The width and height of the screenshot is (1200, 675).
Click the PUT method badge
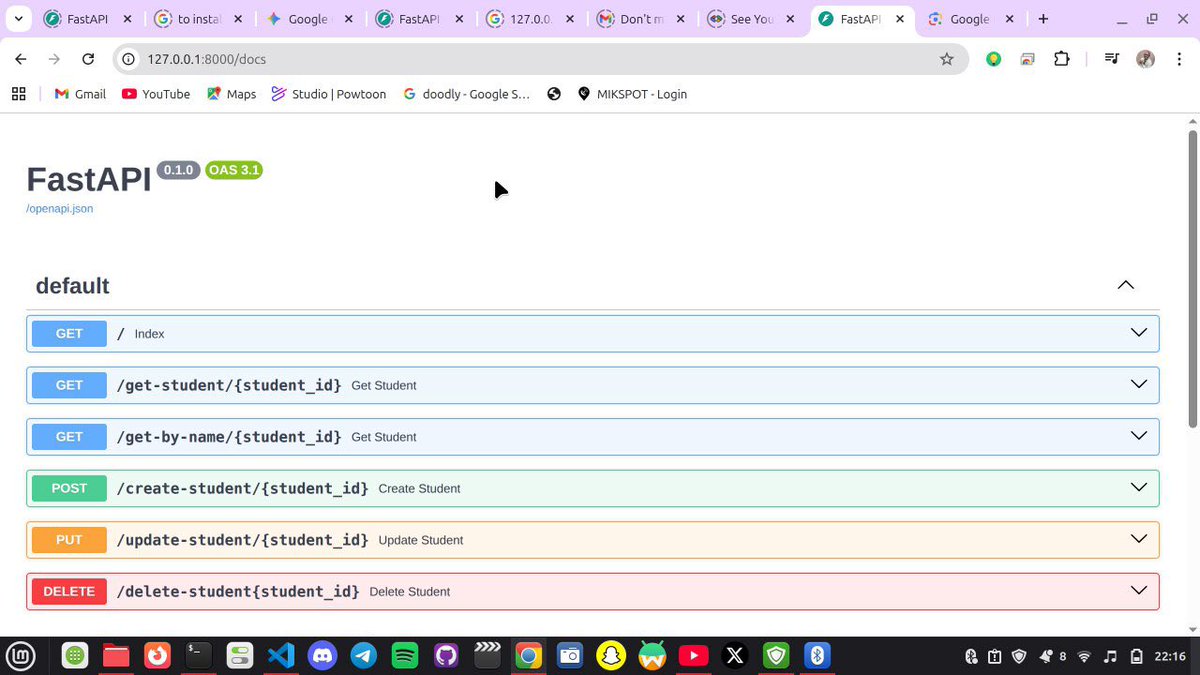click(x=69, y=540)
